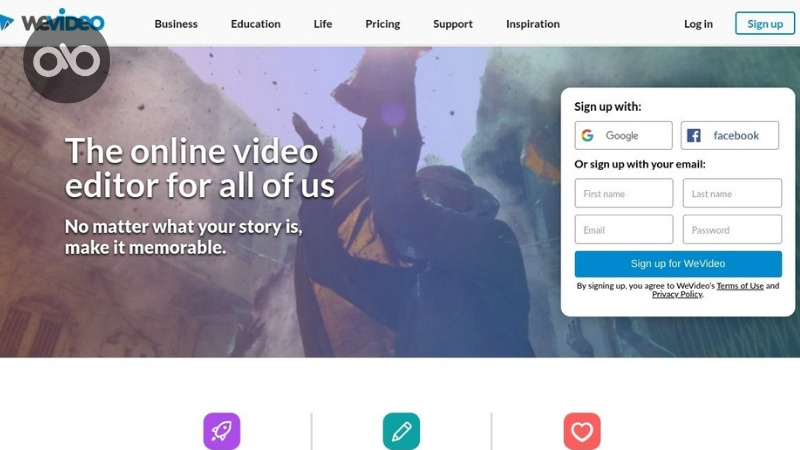Click the purple rocket icon
The width and height of the screenshot is (800, 450).
pyautogui.click(x=221, y=431)
